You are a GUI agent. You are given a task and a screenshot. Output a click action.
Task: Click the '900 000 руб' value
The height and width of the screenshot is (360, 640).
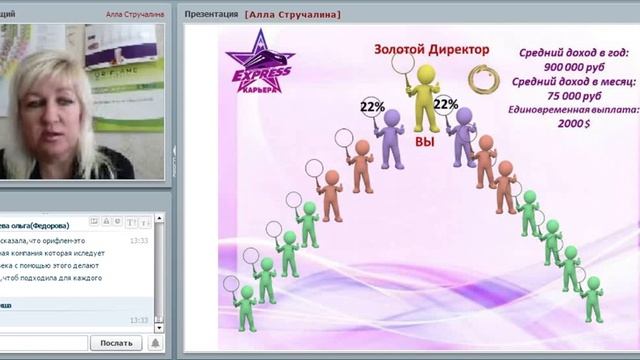tap(574, 67)
